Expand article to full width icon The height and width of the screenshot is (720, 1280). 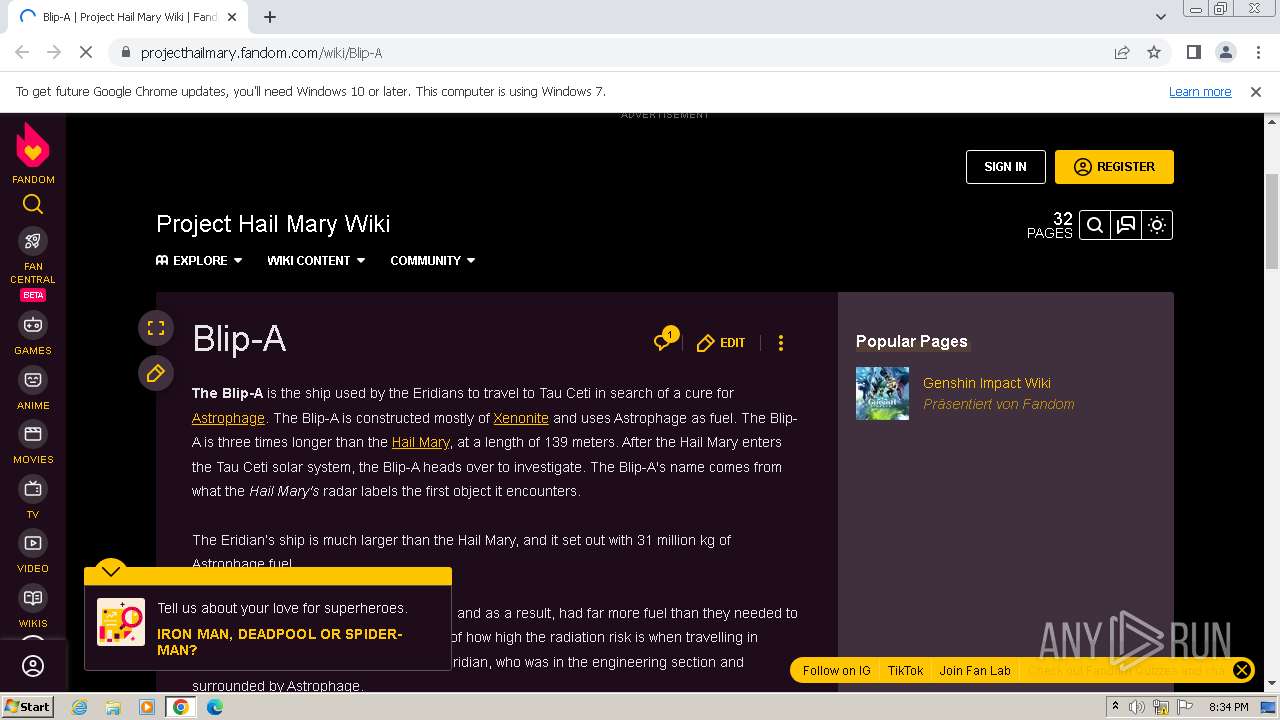tap(156, 328)
